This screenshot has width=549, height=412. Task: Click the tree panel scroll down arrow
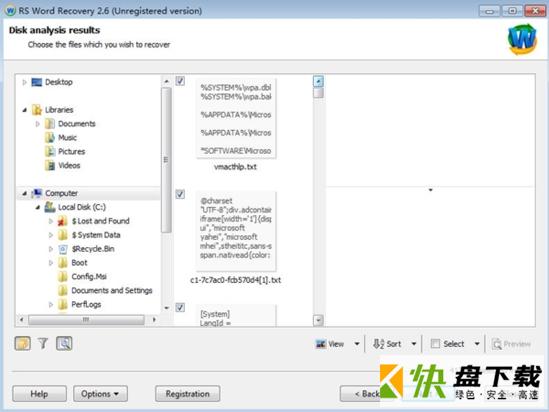167,308
